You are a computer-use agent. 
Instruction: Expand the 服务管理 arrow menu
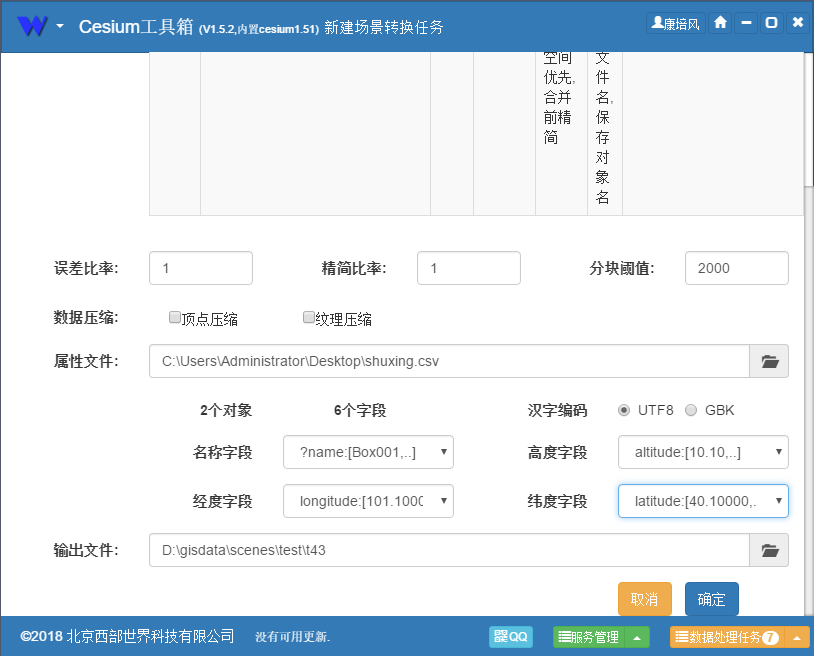click(x=637, y=637)
